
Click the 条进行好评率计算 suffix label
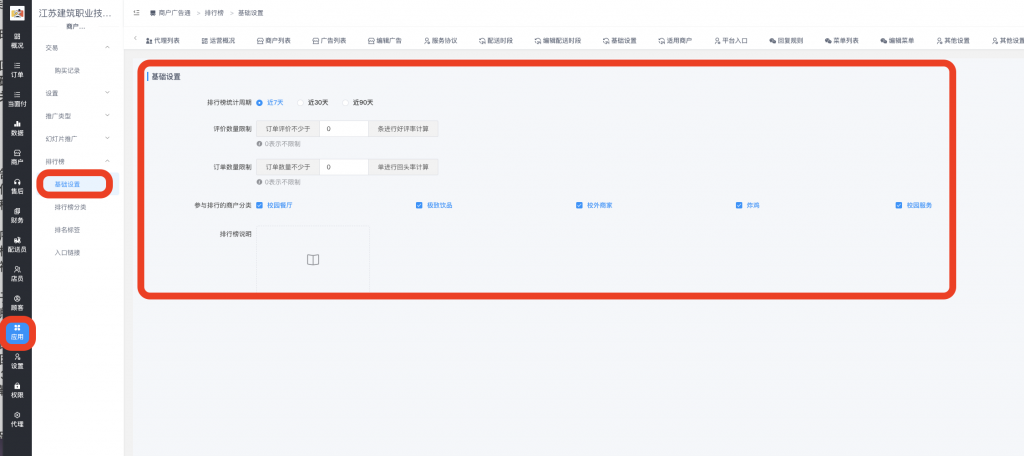(x=403, y=129)
